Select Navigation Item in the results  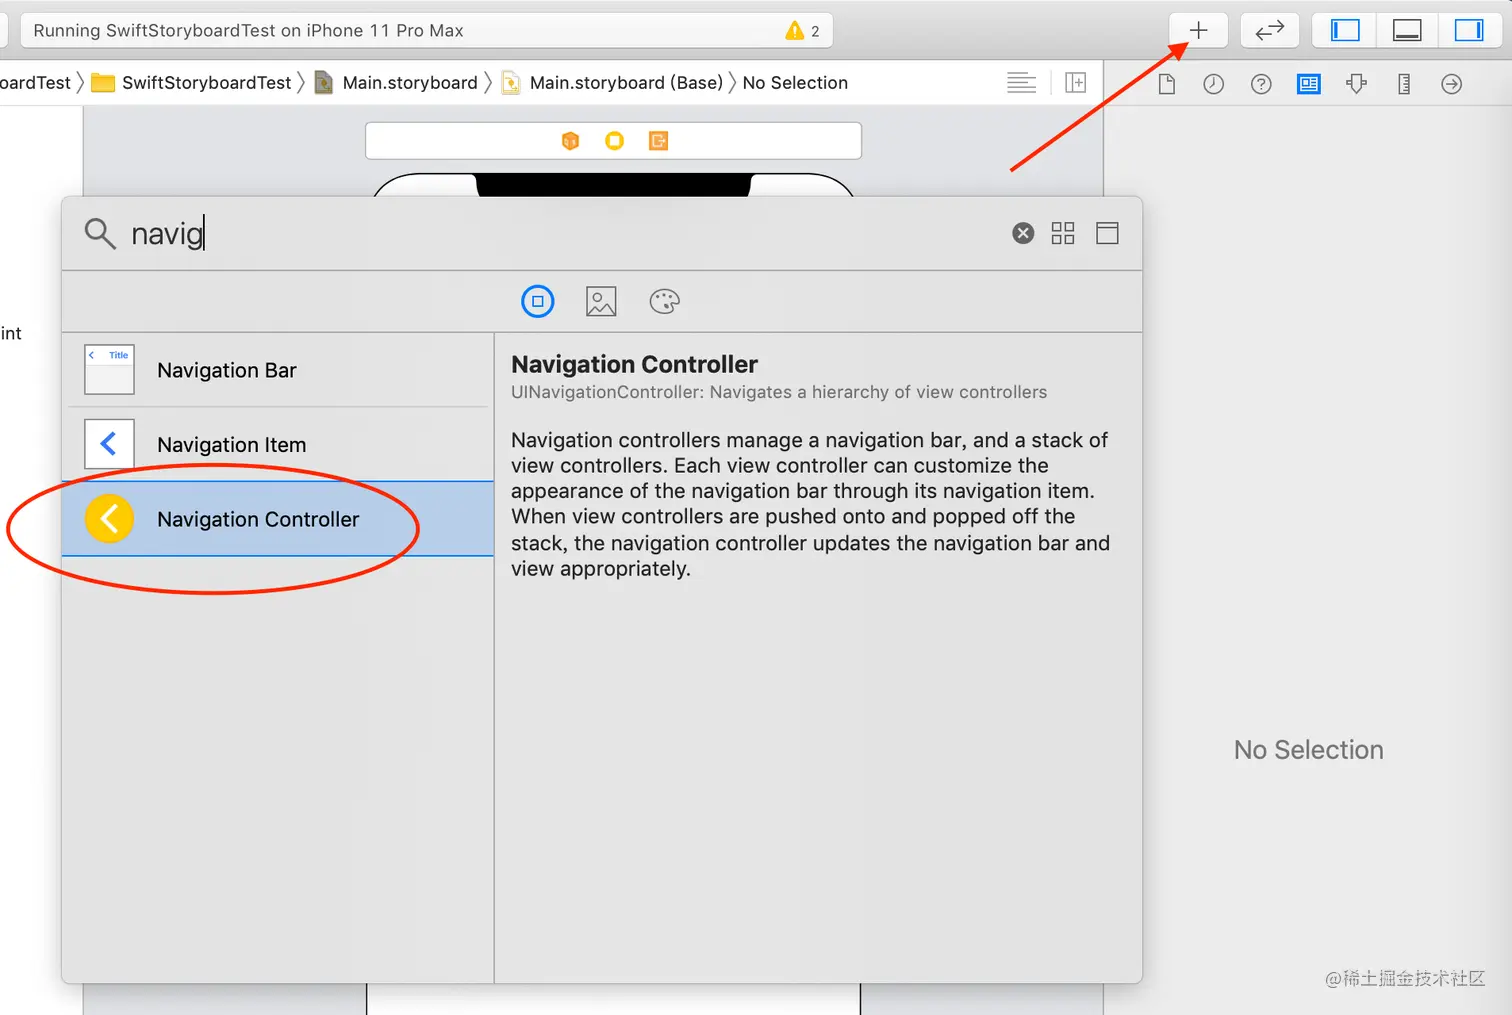(x=278, y=444)
